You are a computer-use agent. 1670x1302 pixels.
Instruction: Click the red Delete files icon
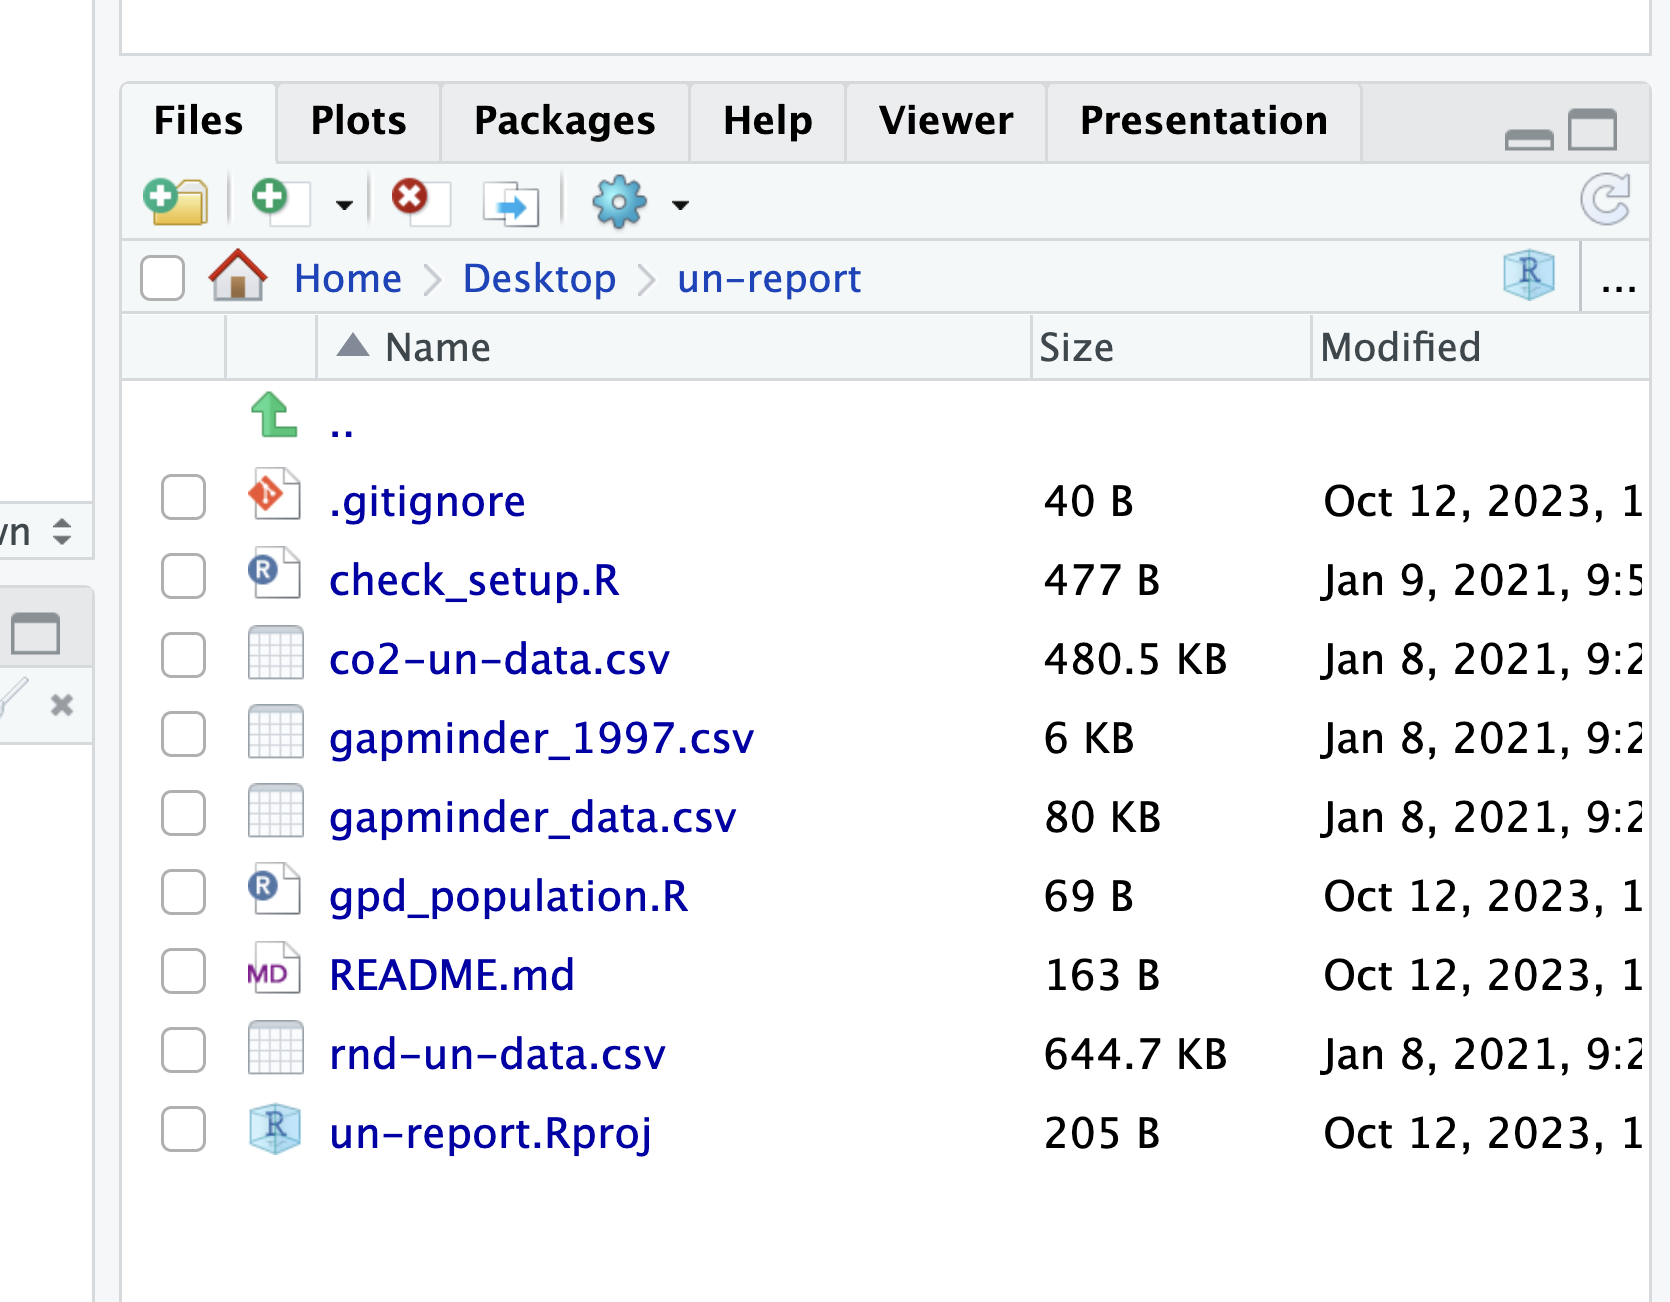[420, 201]
